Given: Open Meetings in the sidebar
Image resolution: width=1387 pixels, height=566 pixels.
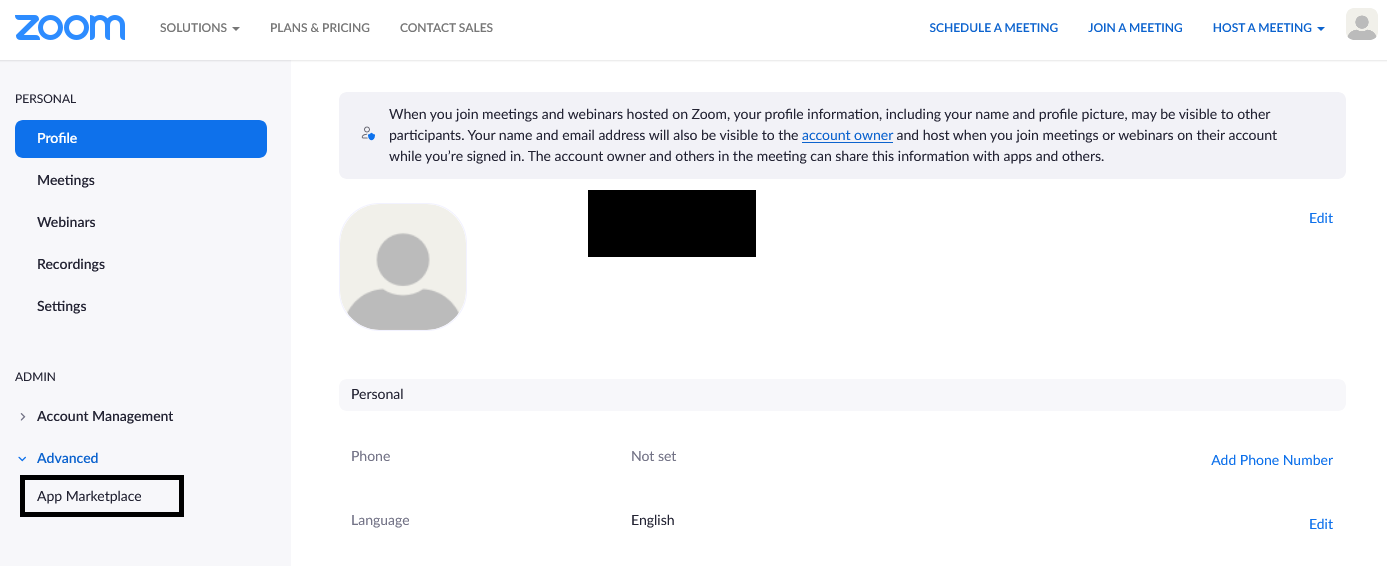Looking at the screenshot, I should pyautogui.click(x=66, y=180).
